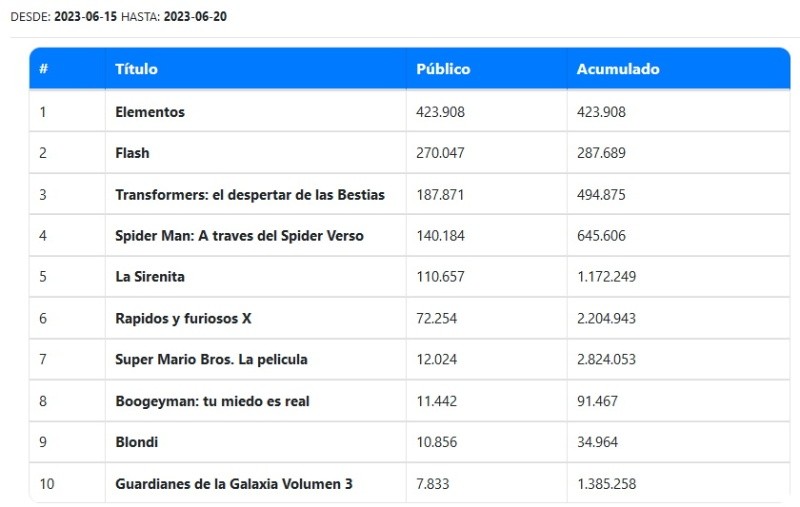Screen dimensions: 800x507
Task: Open Super Mario Bros. La pelicula
Action: pyautogui.click(x=211, y=359)
